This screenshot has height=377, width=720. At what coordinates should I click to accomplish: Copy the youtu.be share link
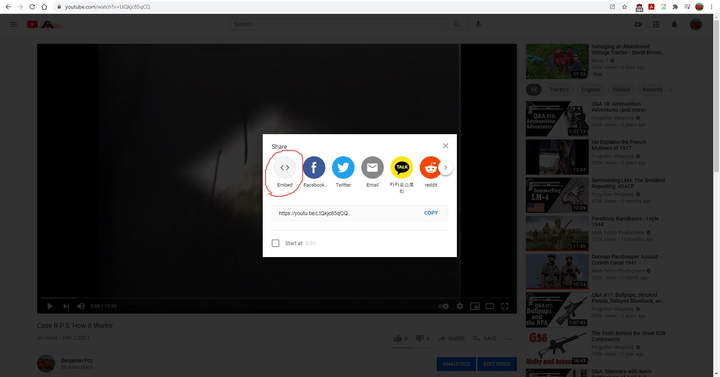pos(431,213)
